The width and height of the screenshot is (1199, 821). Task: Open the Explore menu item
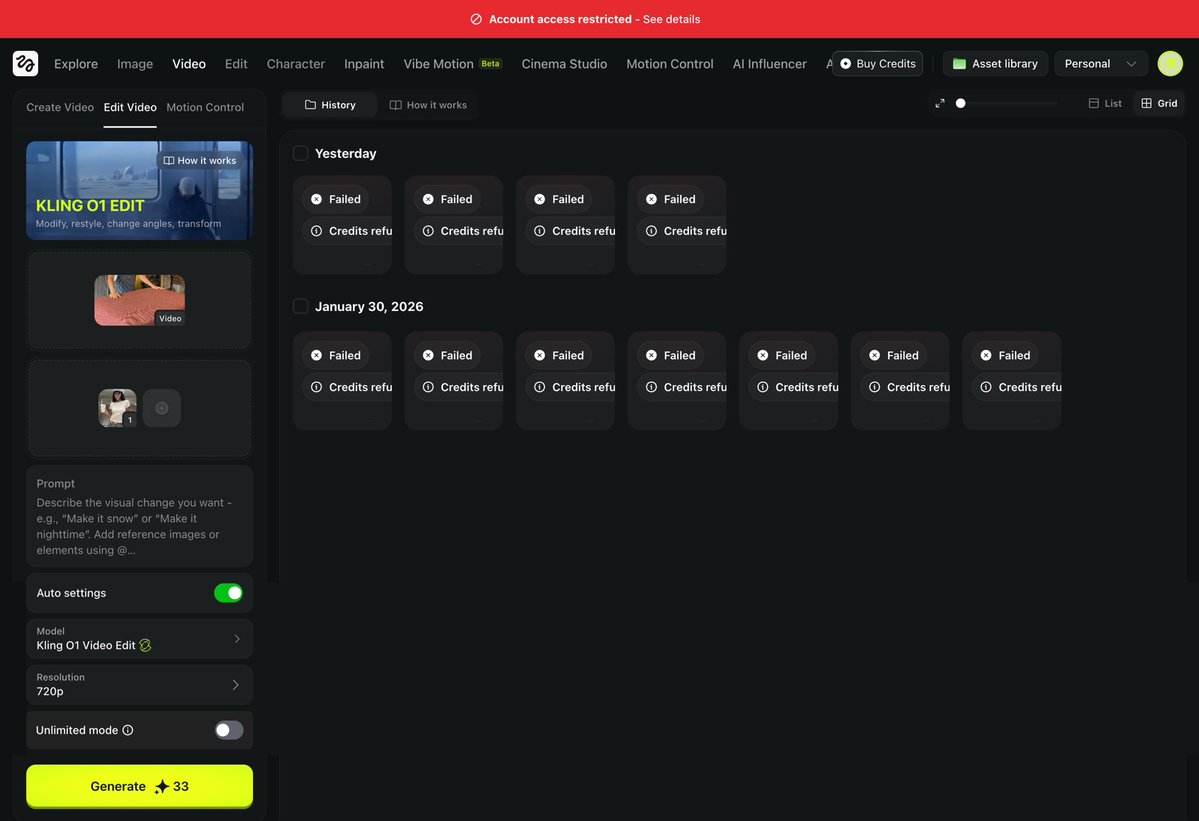tap(76, 63)
